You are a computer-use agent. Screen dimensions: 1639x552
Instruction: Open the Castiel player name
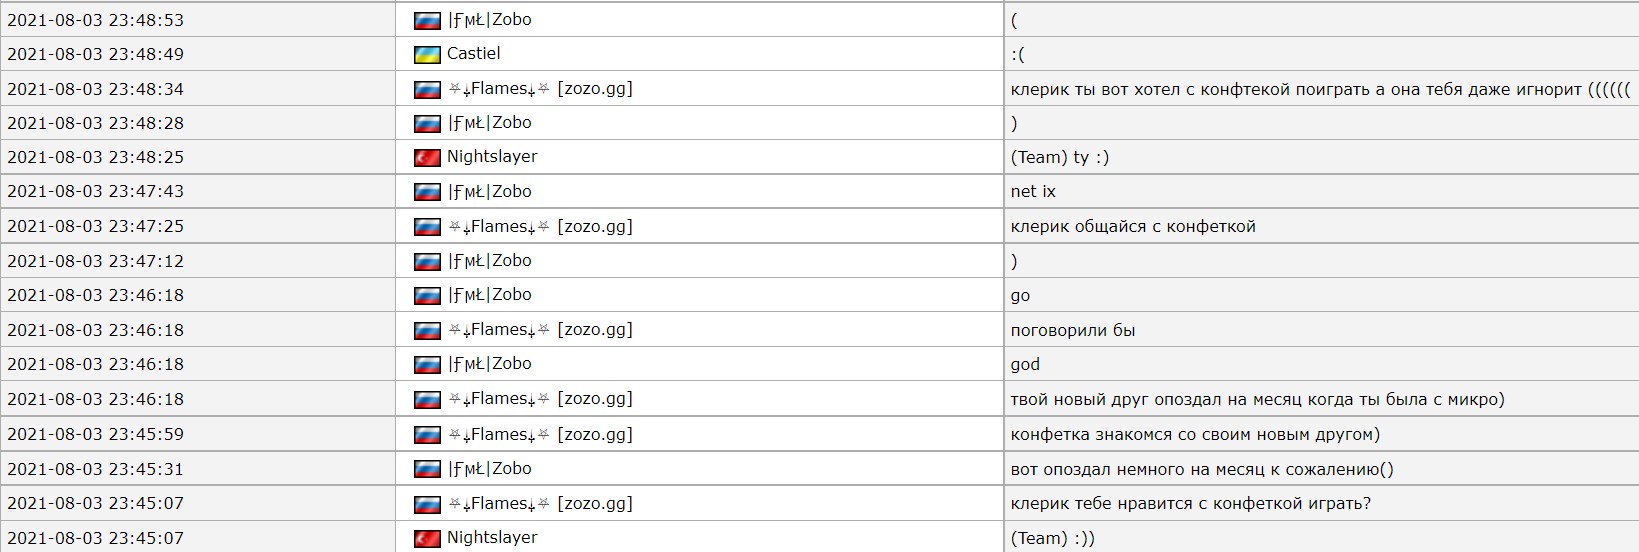point(473,54)
